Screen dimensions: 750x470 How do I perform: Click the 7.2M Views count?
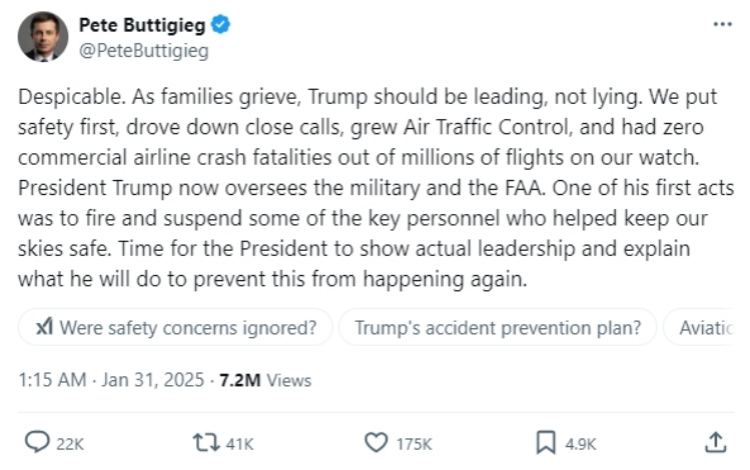pos(265,380)
